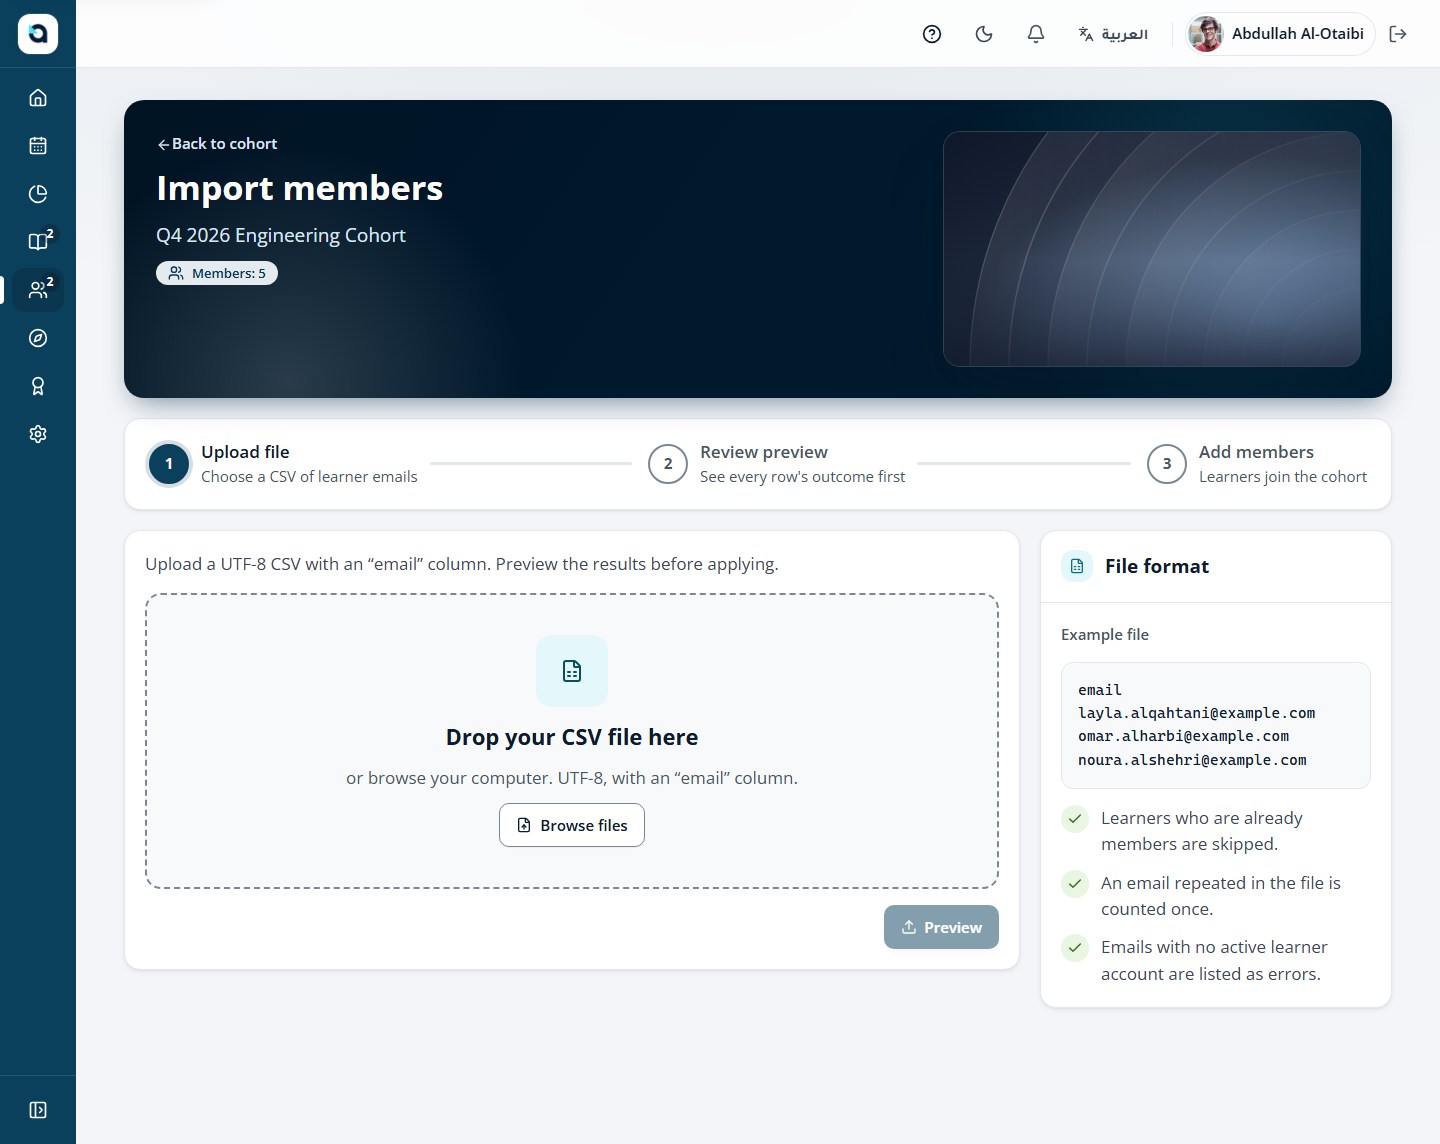Viewport: 1440px width, 1144px height.
Task: Open Abdullah Al-Otaibi profile menu
Action: point(1280,34)
